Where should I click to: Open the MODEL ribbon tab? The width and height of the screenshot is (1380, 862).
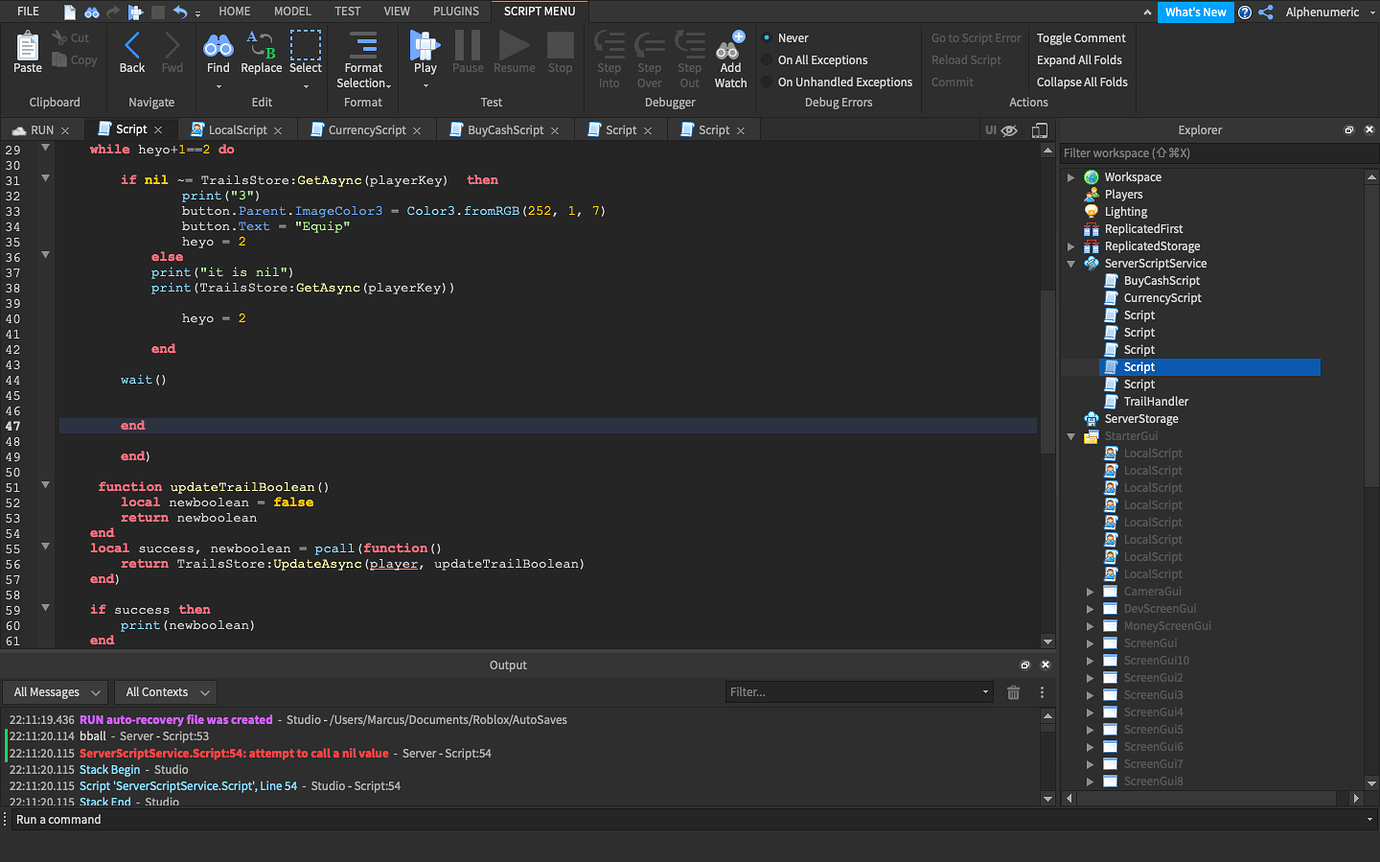pyautogui.click(x=292, y=11)
